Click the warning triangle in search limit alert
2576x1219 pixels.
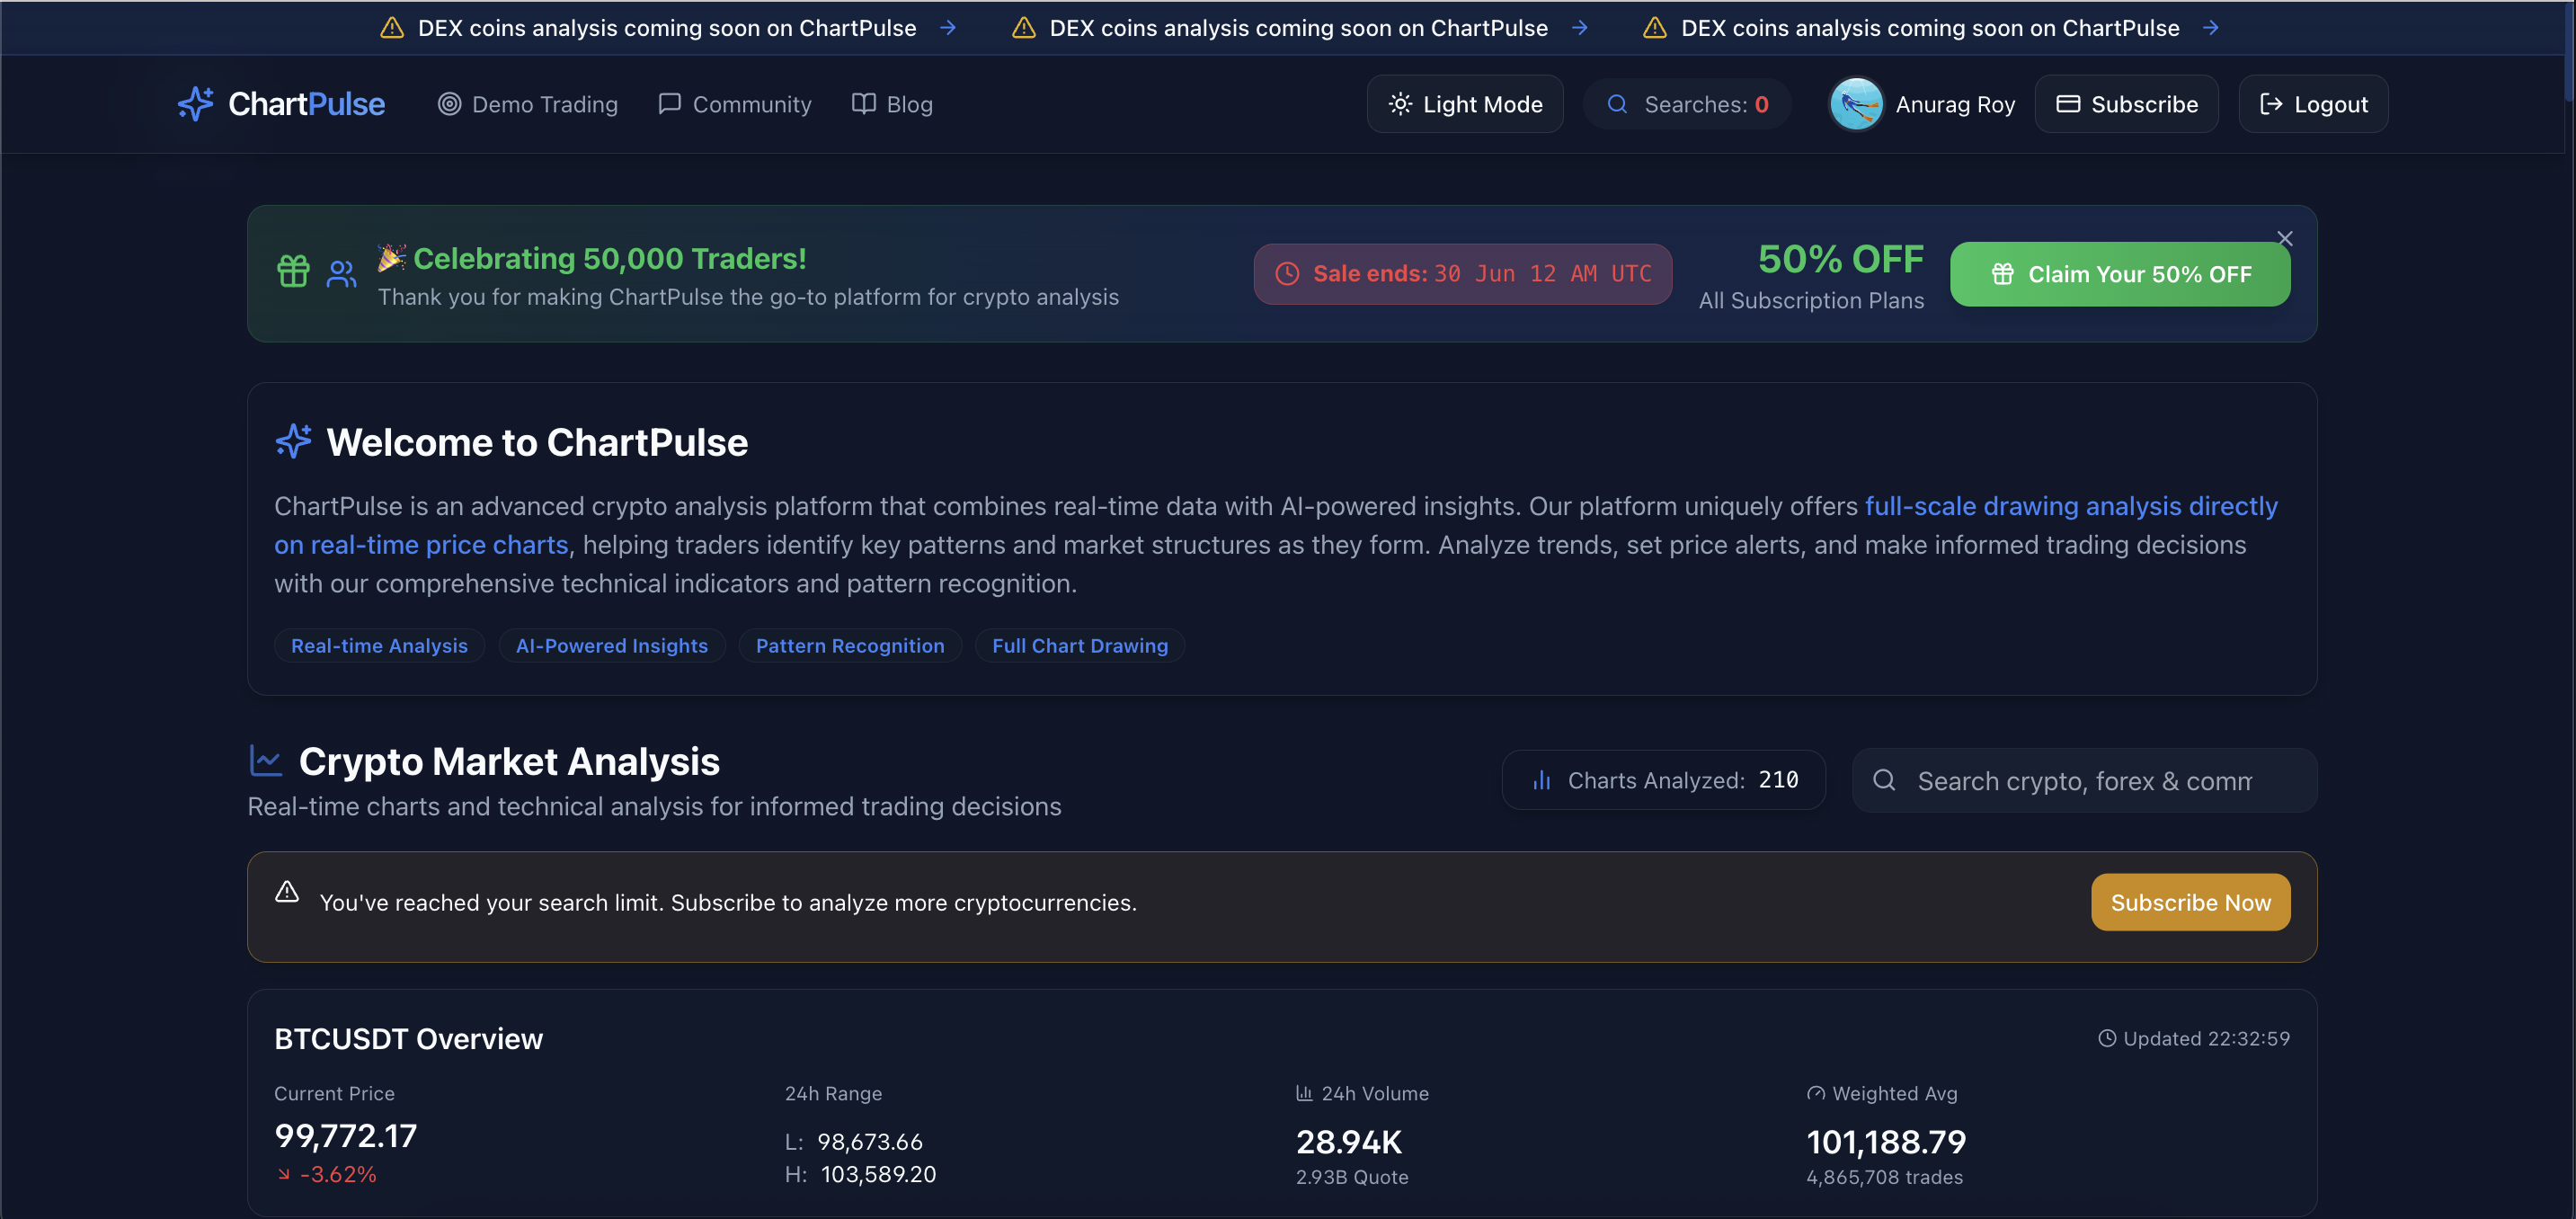[287, 892]
